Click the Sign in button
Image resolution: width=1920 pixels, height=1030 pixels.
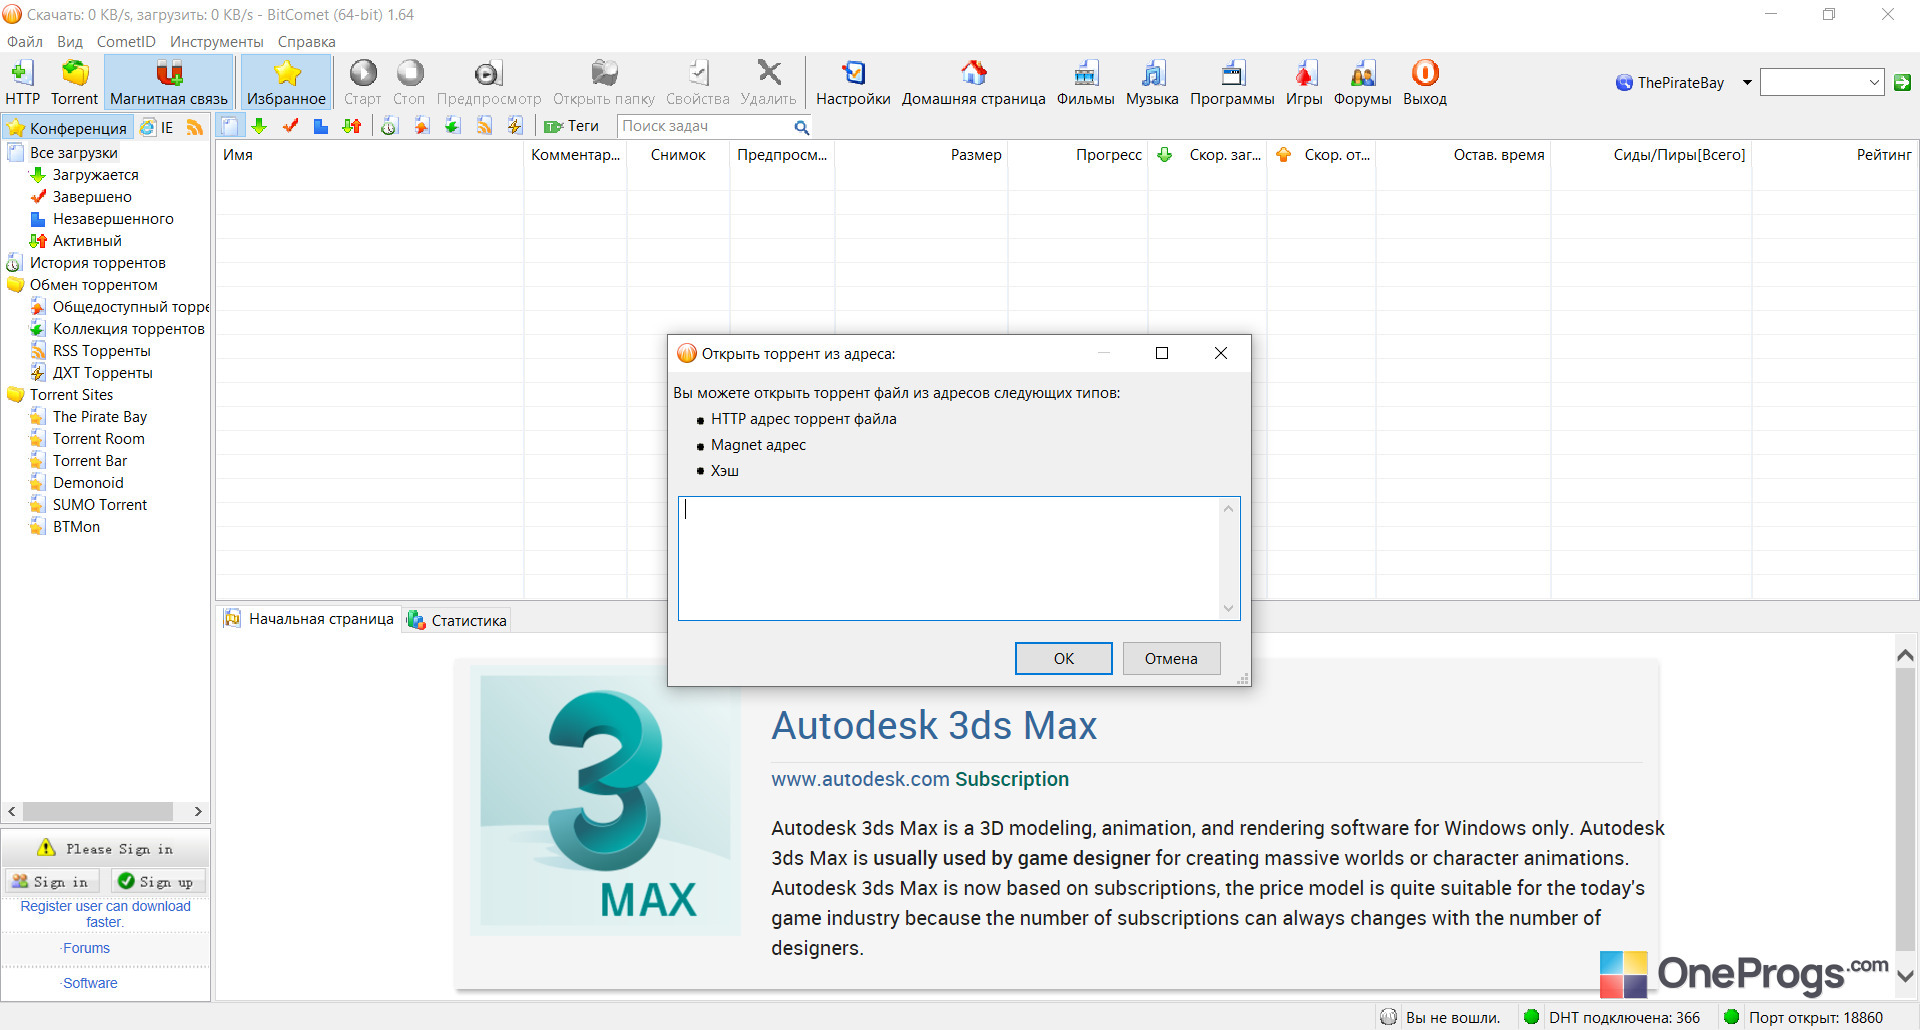pos(50,881)
